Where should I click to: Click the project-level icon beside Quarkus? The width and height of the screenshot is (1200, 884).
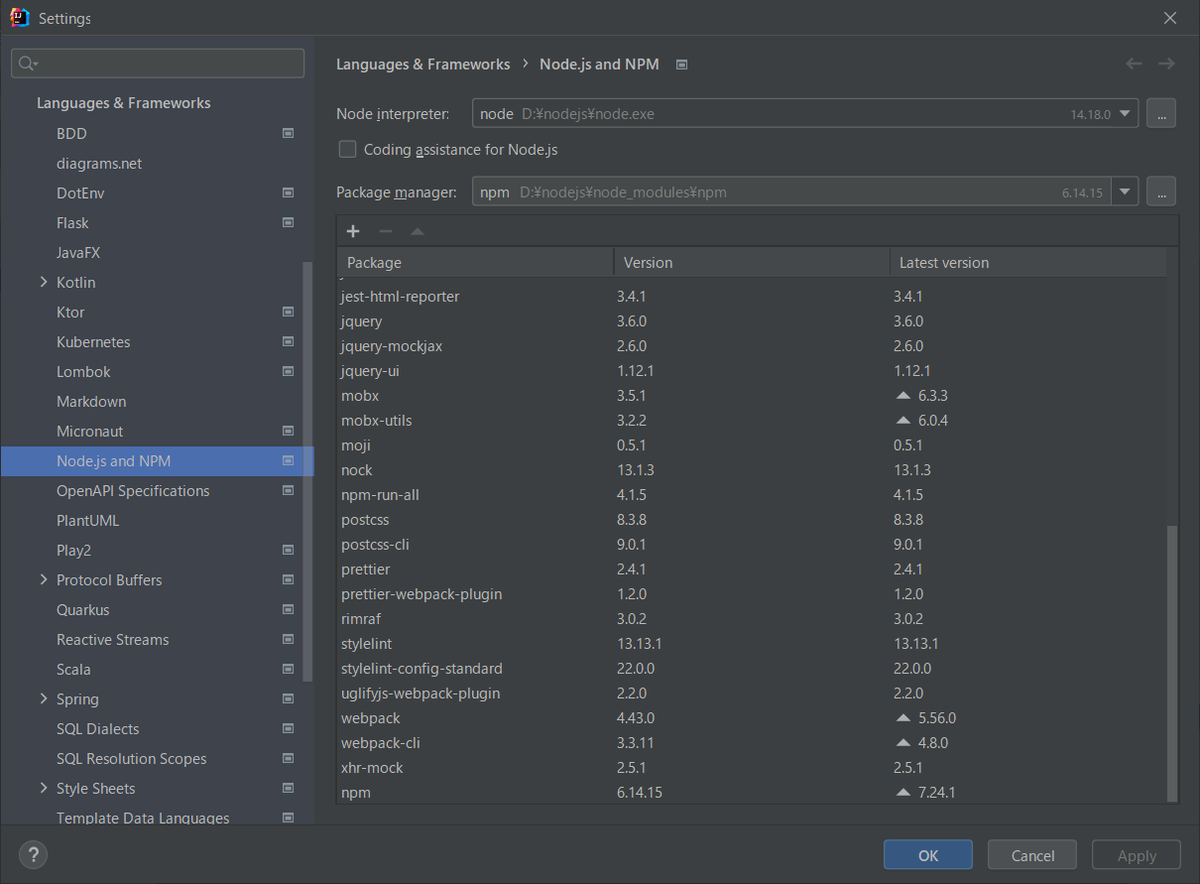(x=288, y=610)
